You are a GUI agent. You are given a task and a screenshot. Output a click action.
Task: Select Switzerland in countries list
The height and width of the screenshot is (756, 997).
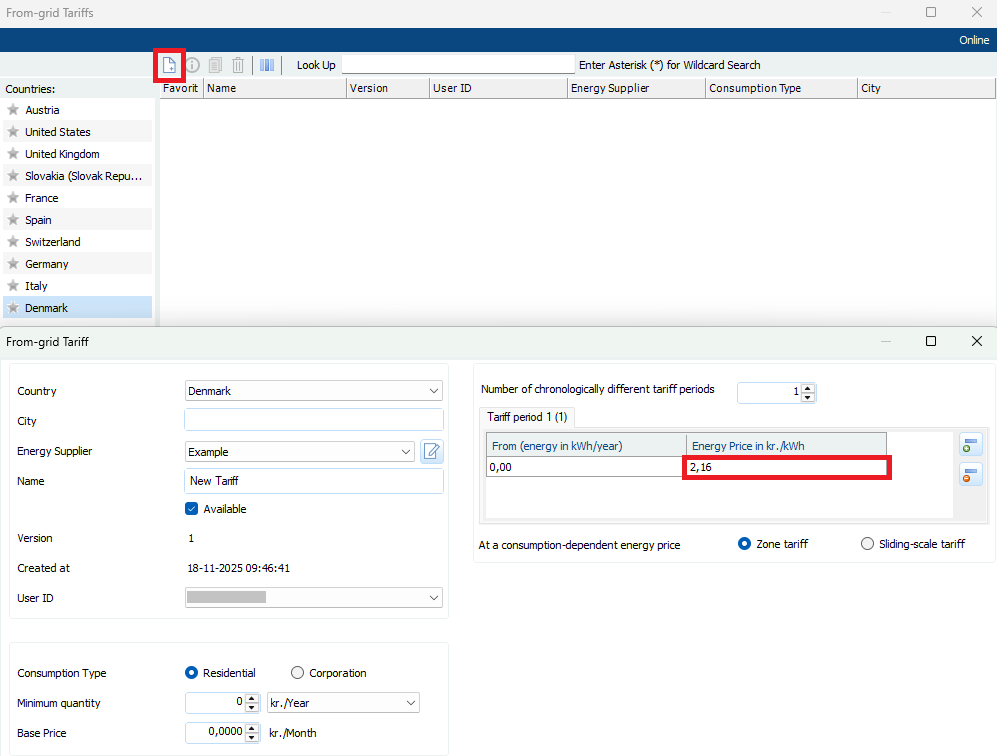pos(53,242)
